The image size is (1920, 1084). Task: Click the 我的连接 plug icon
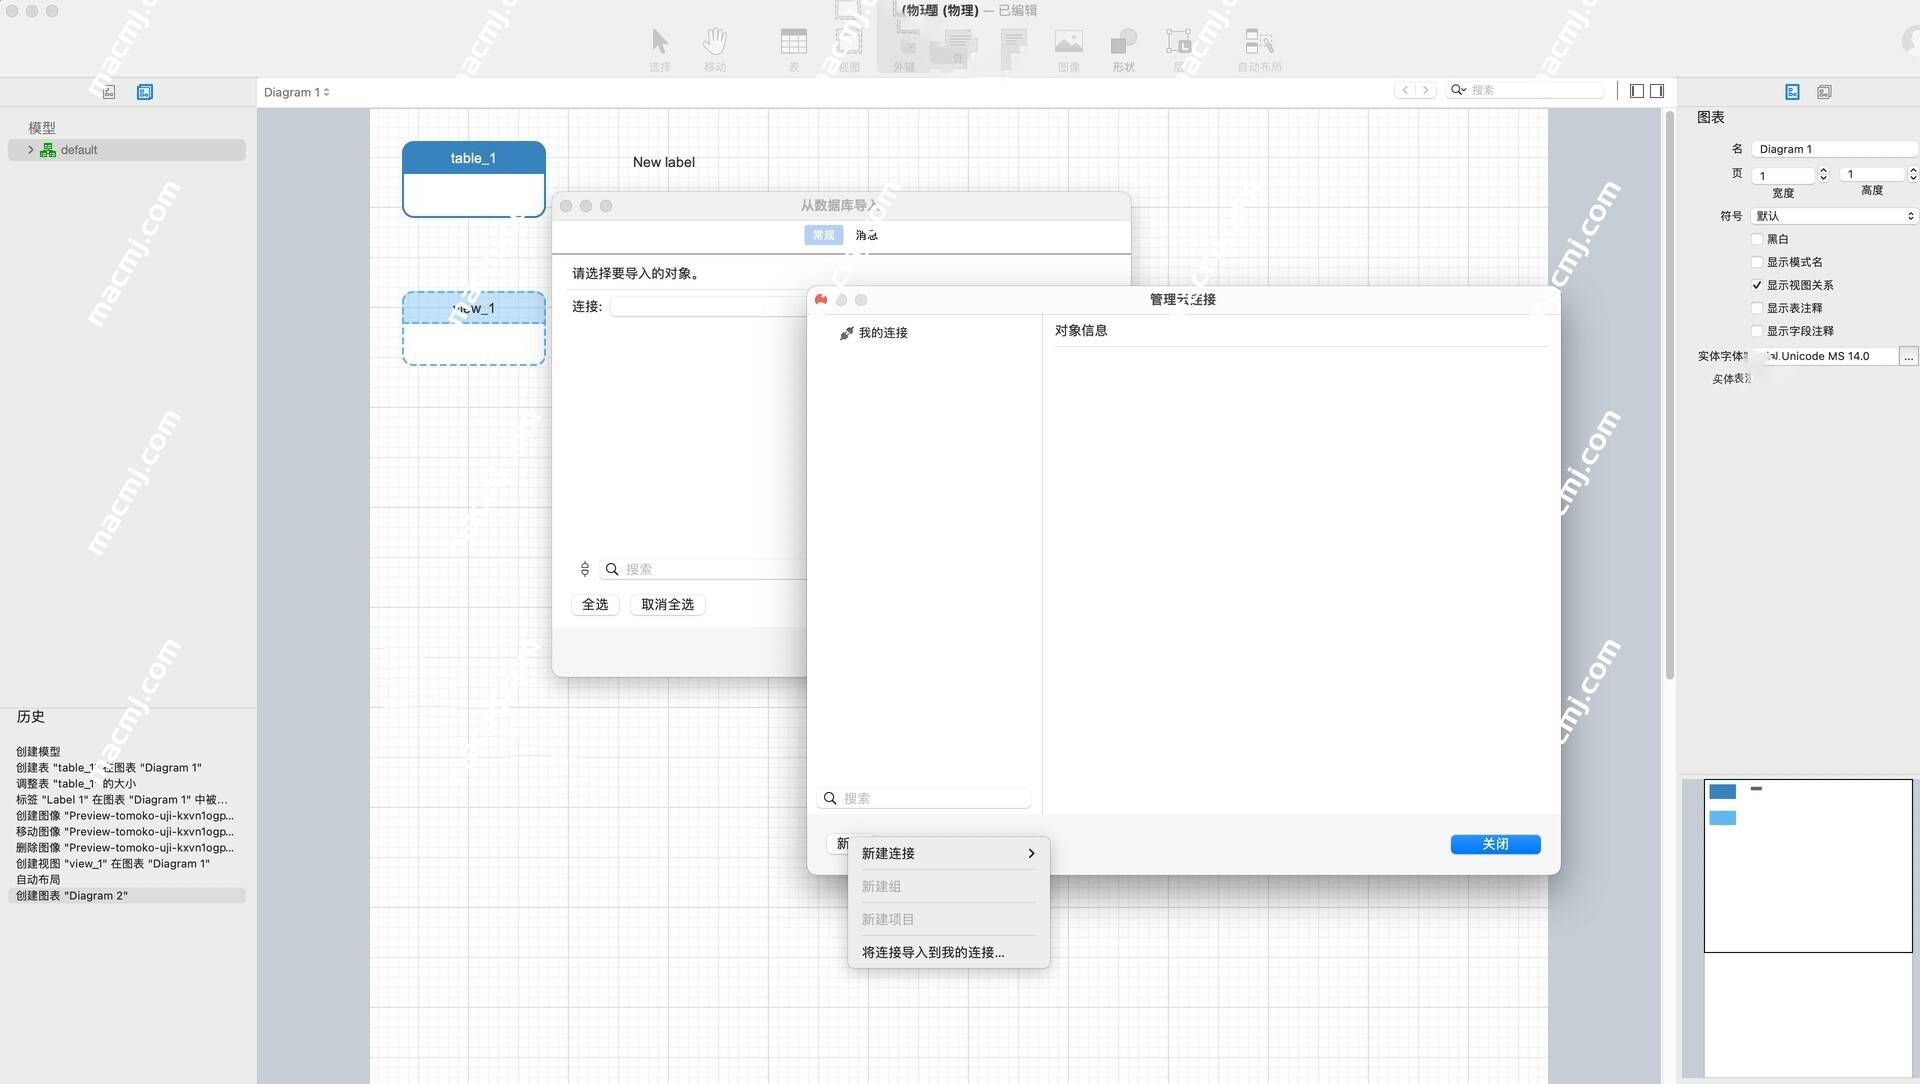[x=846, y=333]
